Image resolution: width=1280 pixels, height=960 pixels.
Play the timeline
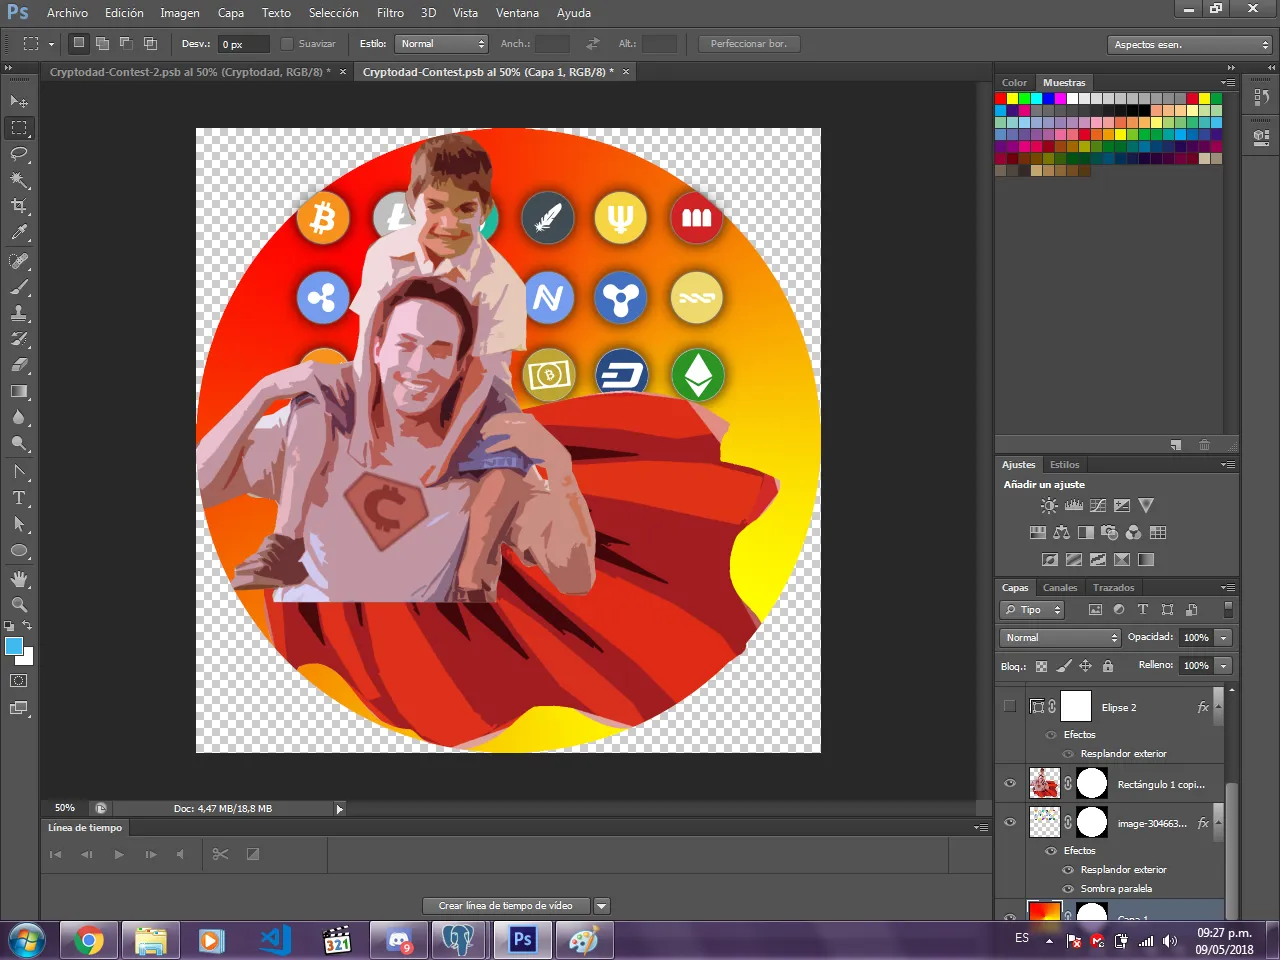point(119,854)
